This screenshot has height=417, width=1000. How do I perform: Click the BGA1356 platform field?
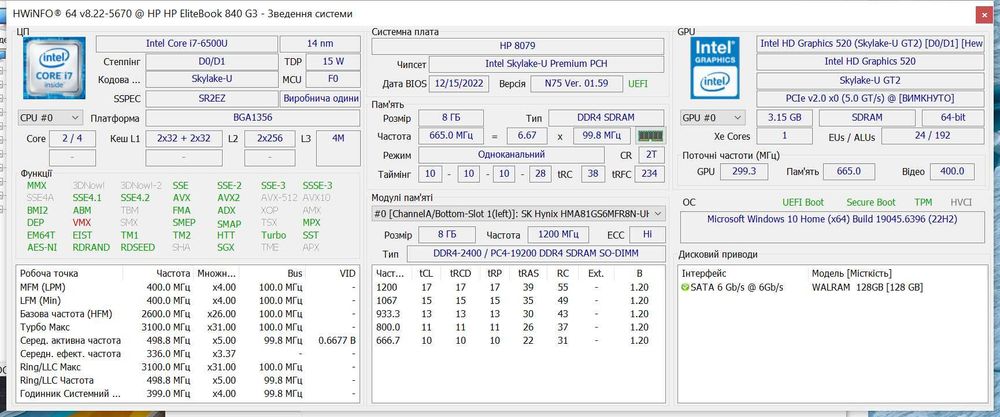pyautogui.click(x=253, y=118)
